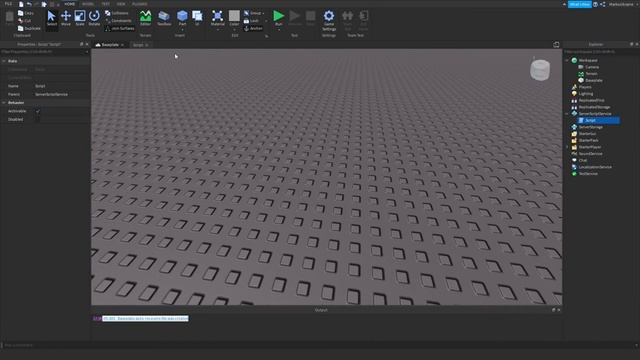The height and width of the screenshot is (360, 640).
Task: Toggle Constraints option
Action: point(118,20)
